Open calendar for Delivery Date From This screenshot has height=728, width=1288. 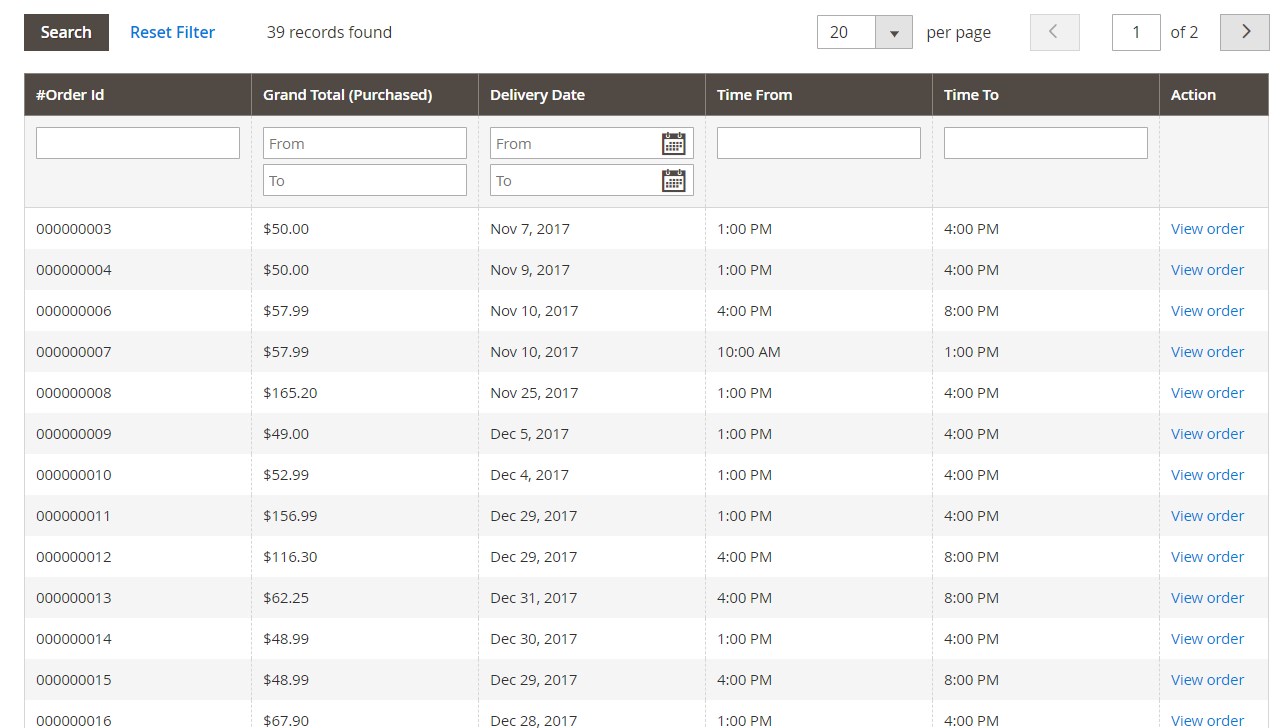(674, 143)
